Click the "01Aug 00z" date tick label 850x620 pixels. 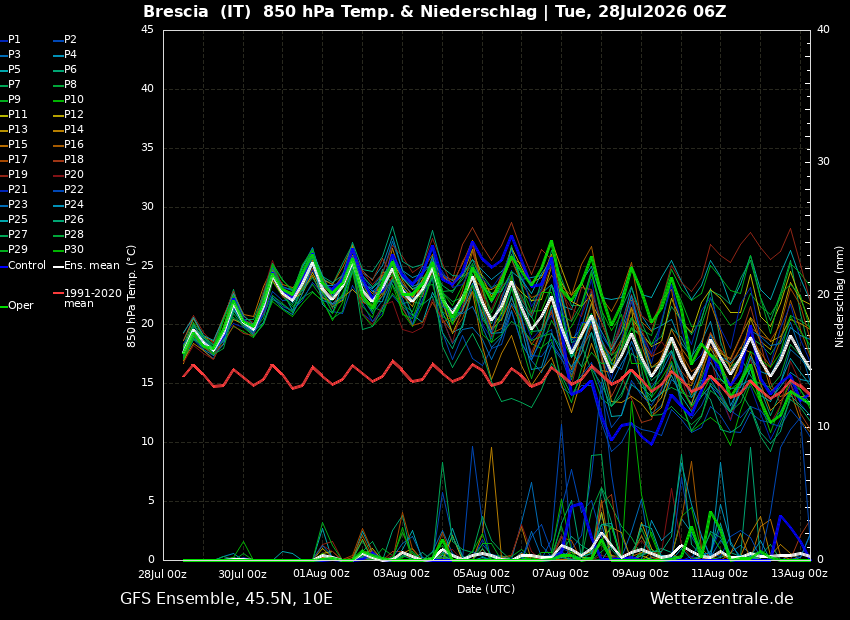tap(321, 573)
